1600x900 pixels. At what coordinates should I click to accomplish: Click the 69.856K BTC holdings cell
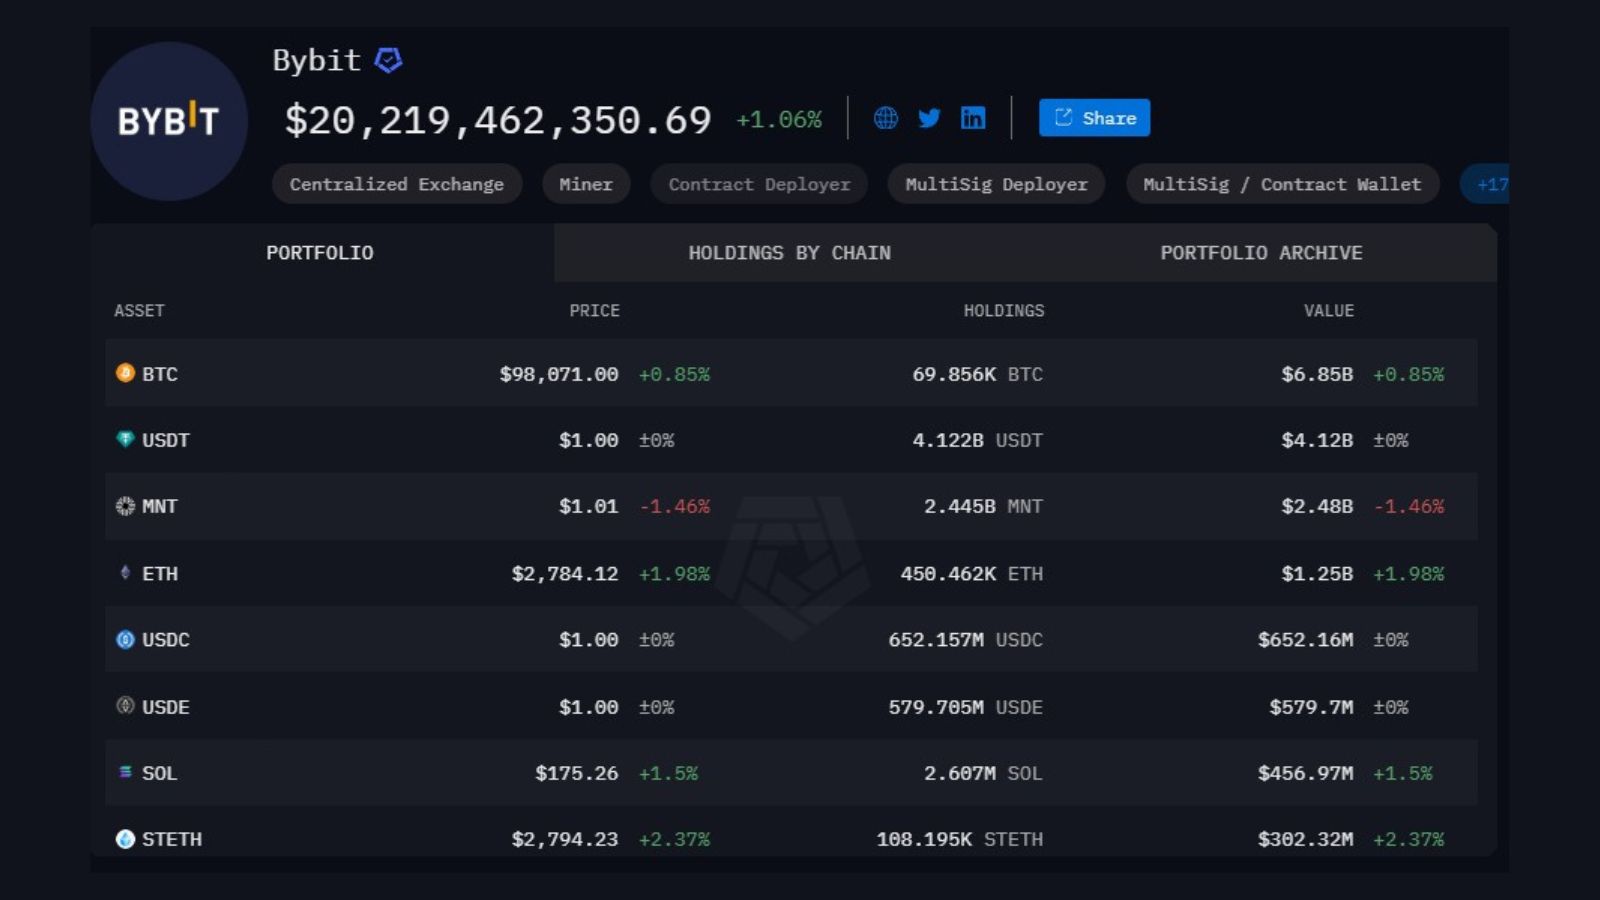coord(977,374)
